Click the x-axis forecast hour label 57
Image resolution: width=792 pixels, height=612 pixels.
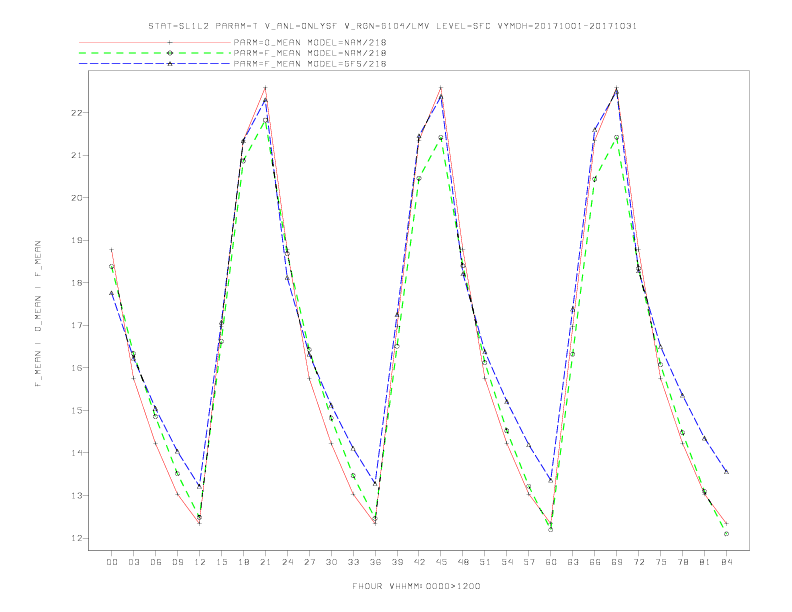pyautogui.click(x=529, y=562)
